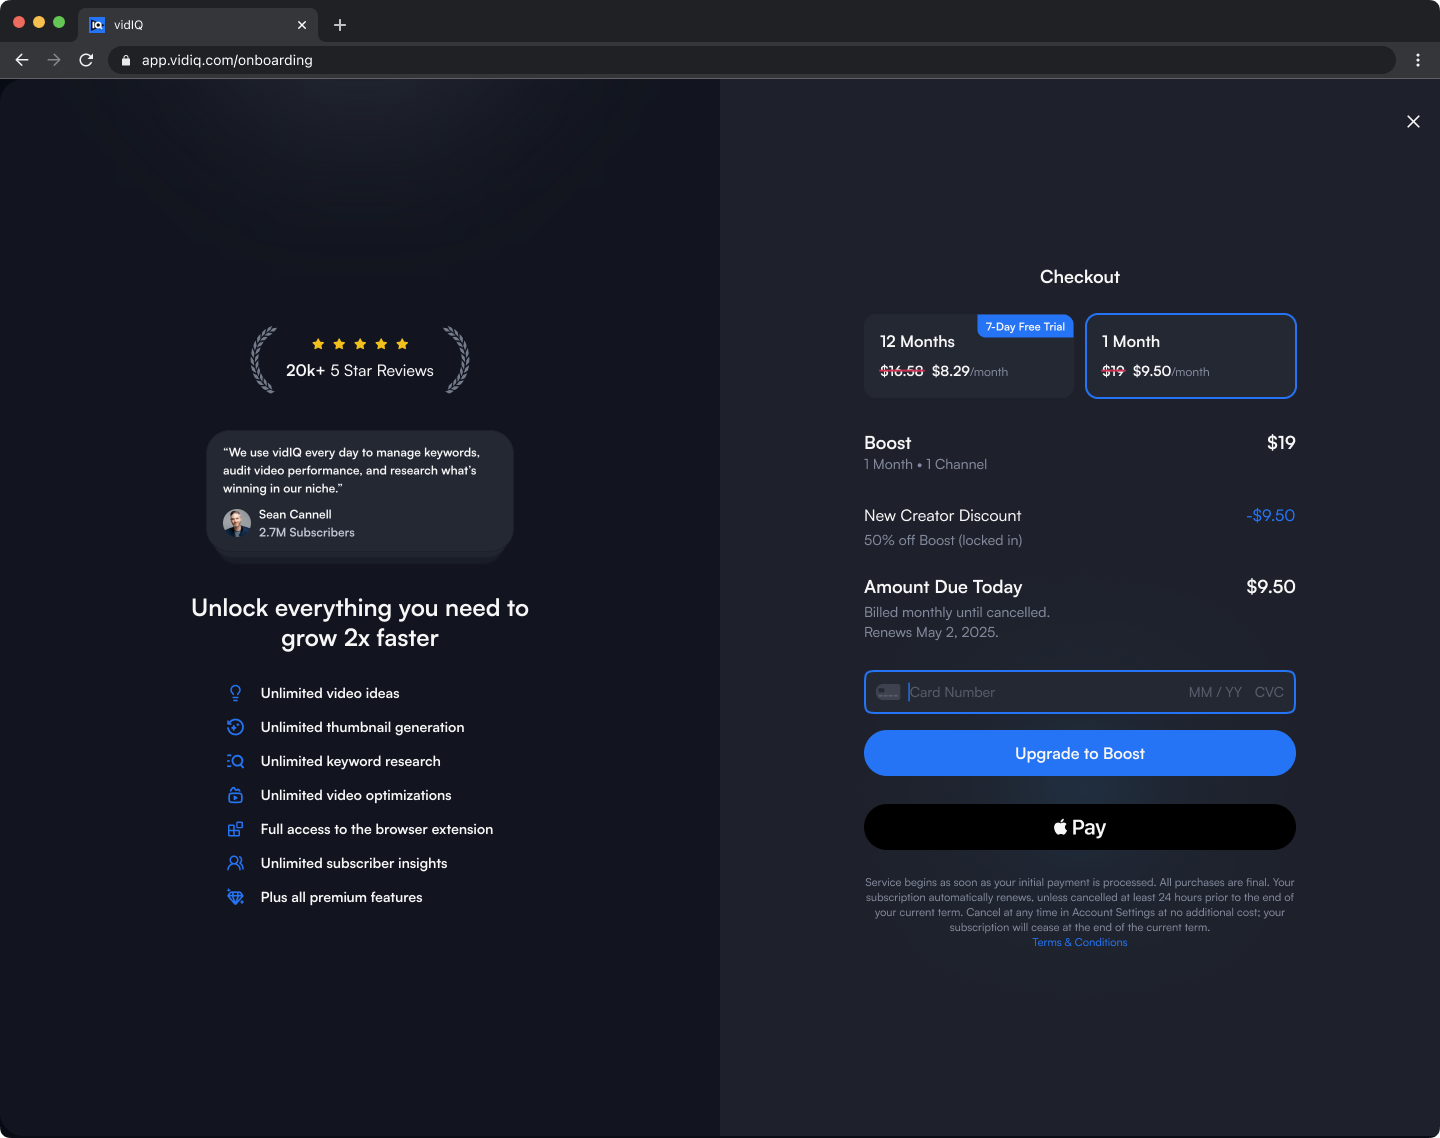Open a new browser tab
The height and width of the screenshot is (1138, 1440).
(340, 25)
